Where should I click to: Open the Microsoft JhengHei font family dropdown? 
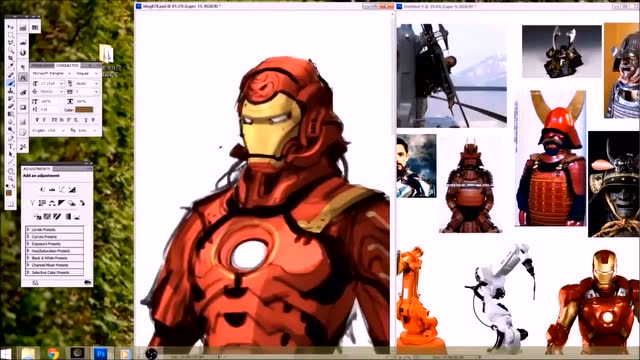click(x=52, y=73)
